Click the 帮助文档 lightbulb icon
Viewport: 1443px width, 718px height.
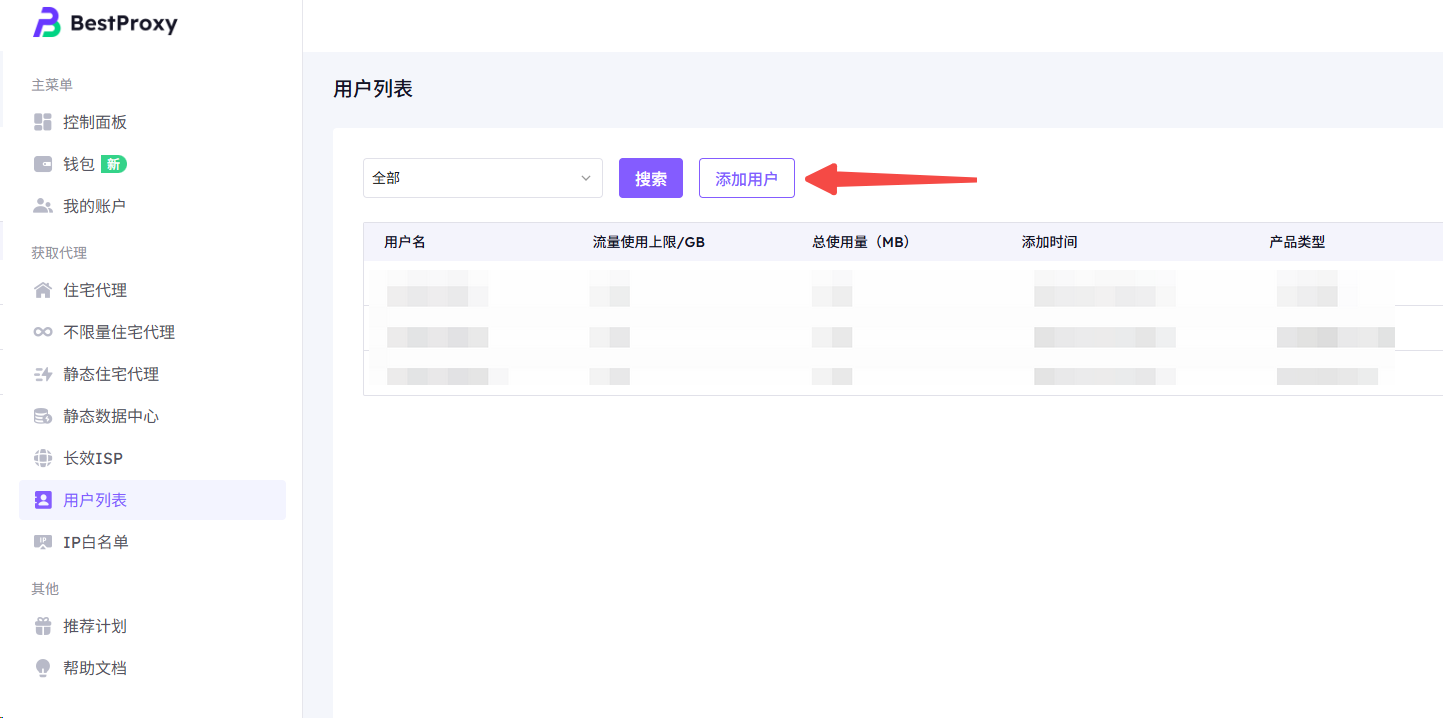click(43, 668)
